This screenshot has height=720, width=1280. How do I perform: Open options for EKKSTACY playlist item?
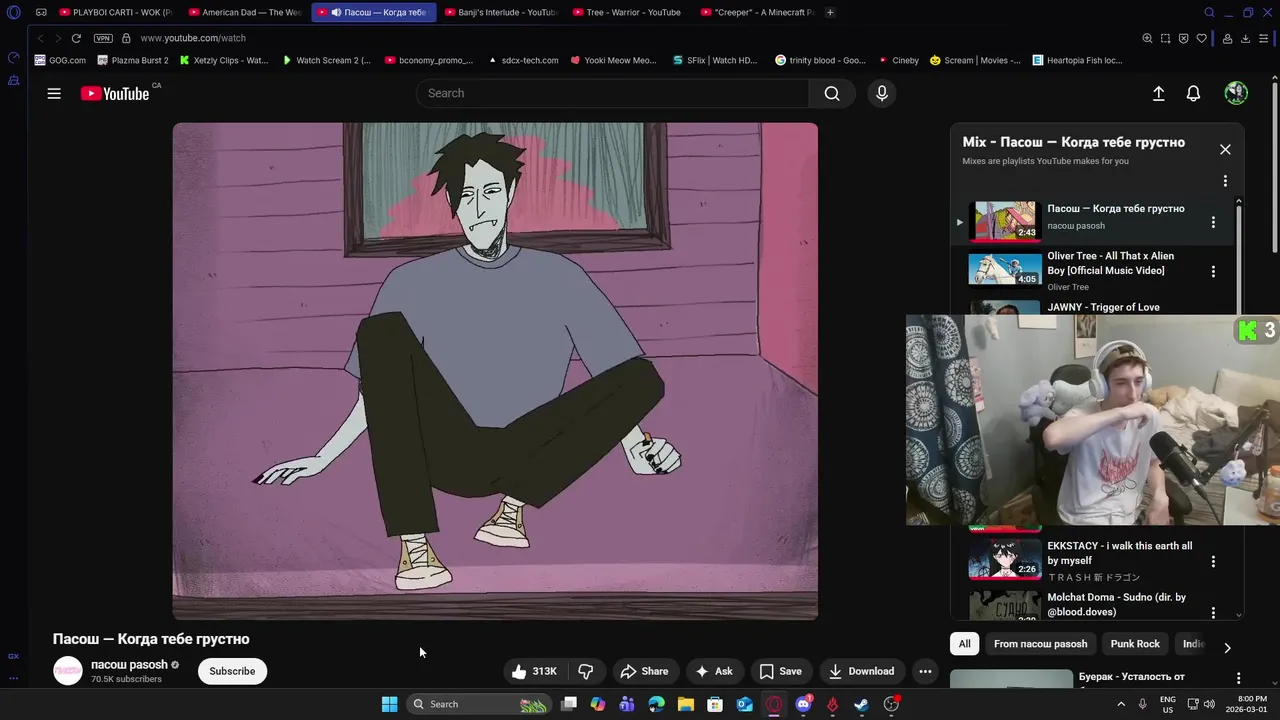pyautogui.click(x=1213, y=562)
